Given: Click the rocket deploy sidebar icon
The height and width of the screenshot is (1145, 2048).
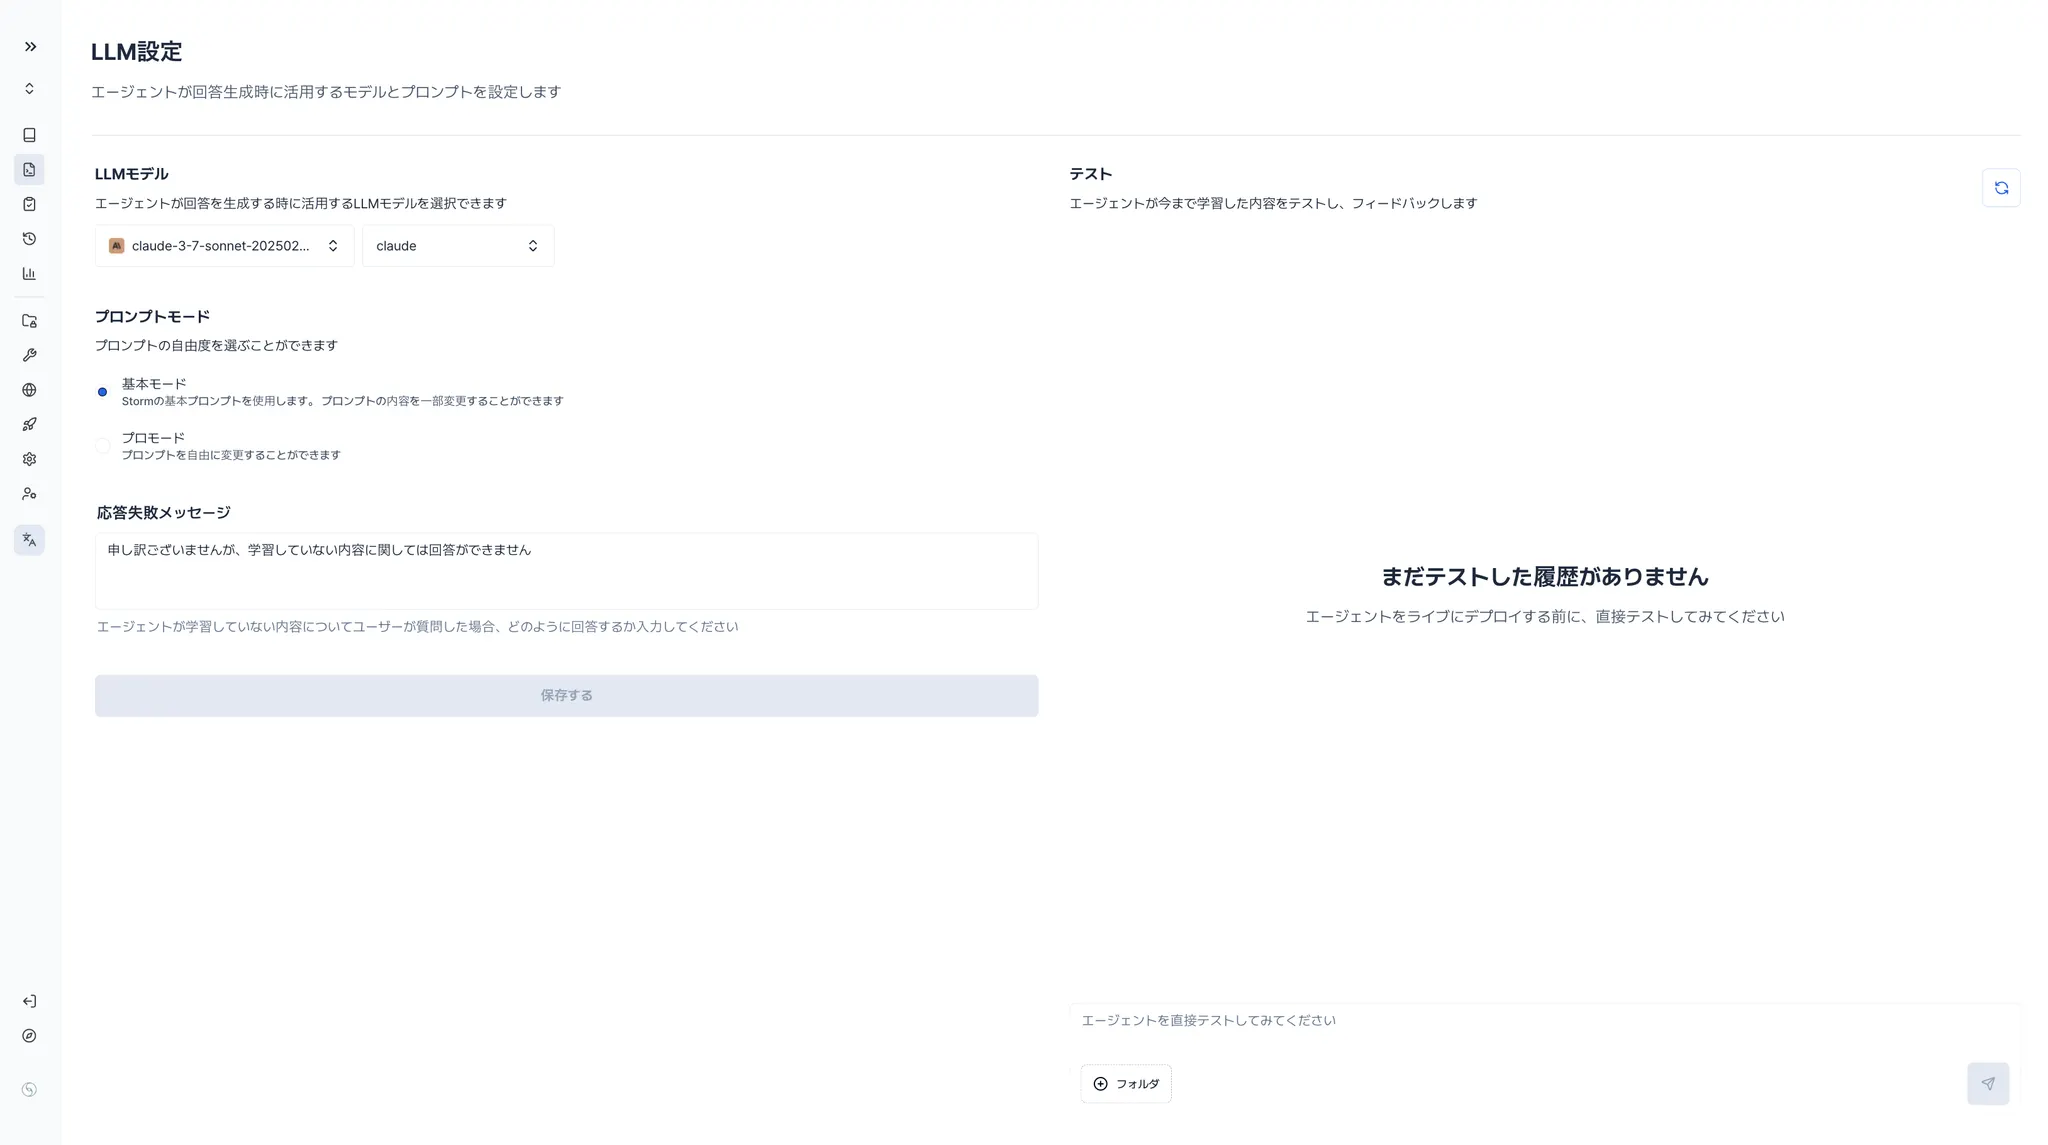Looking at the screenshot, I should 29,425.
